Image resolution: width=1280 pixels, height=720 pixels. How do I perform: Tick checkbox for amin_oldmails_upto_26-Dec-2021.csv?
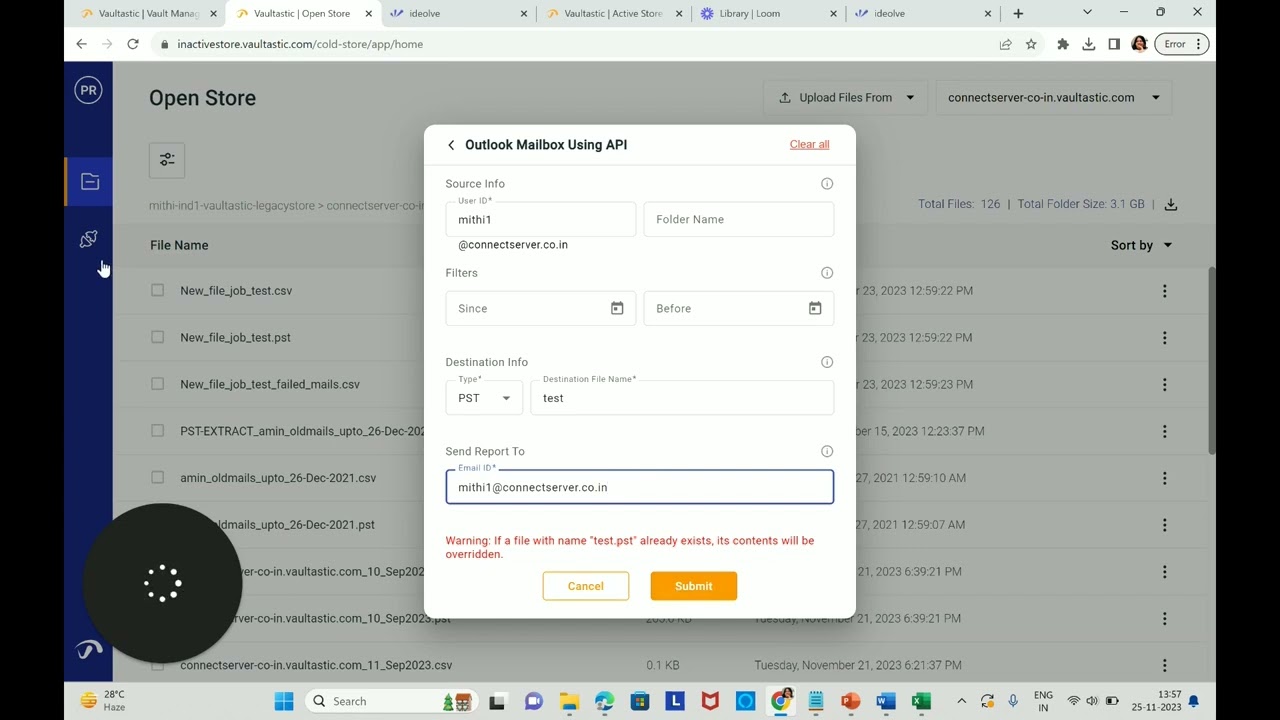click(157, 477)
